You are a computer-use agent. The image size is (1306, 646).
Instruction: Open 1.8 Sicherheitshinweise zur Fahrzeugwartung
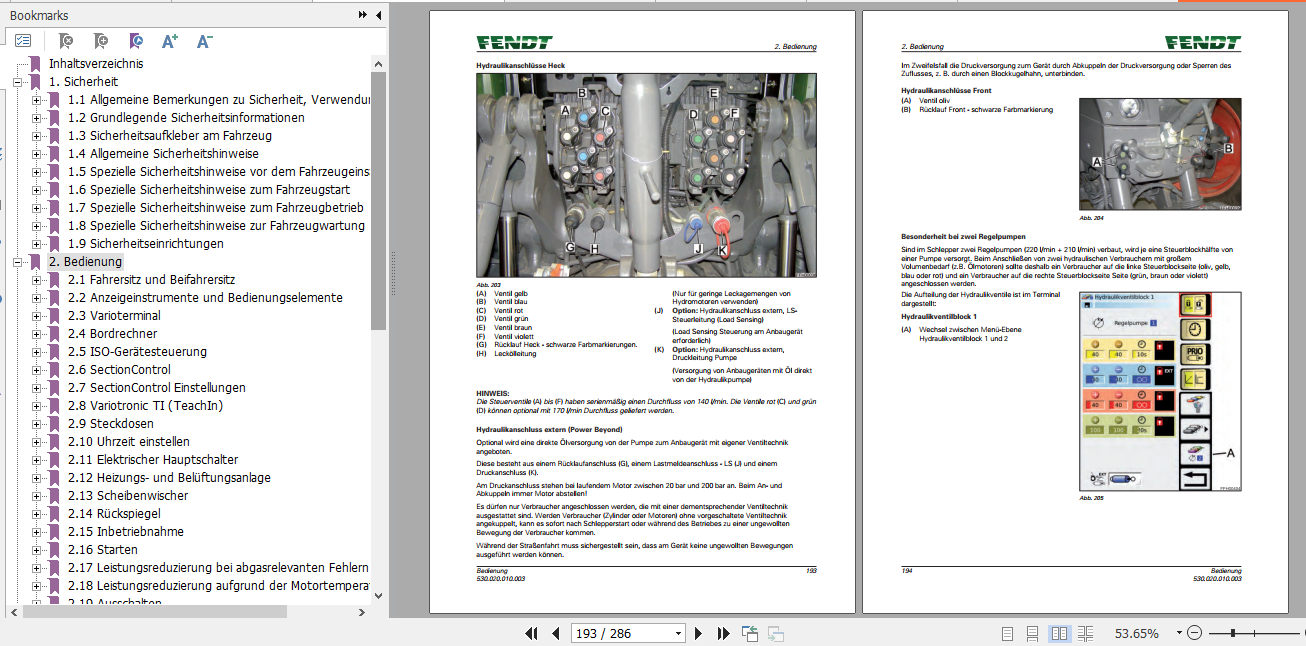tap(216, 226)
